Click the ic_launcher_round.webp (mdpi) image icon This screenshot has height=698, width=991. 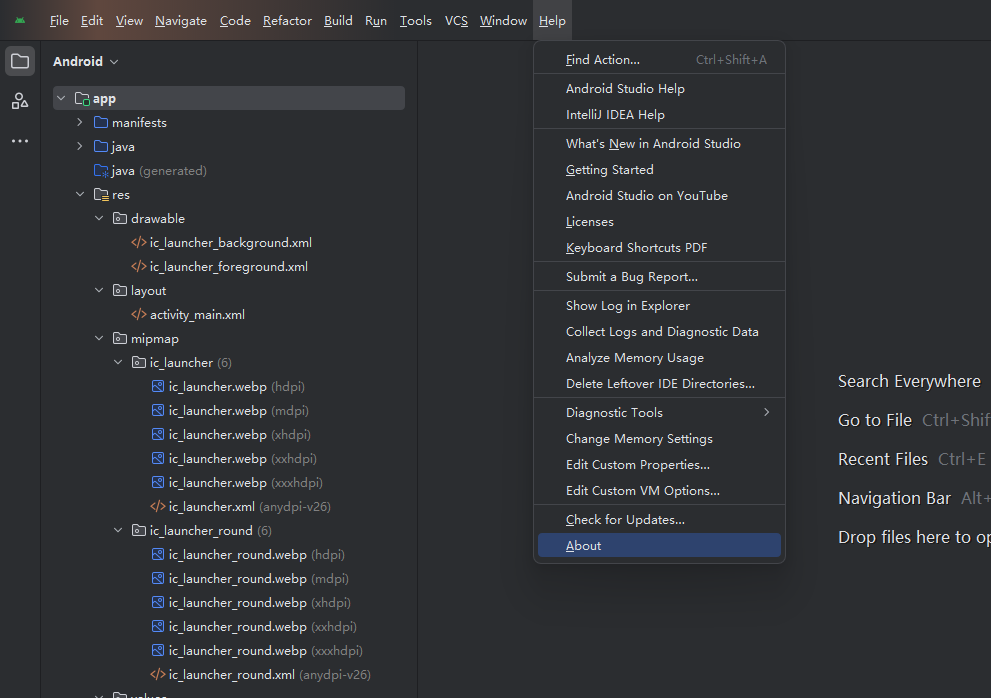[x=158, y=579]
